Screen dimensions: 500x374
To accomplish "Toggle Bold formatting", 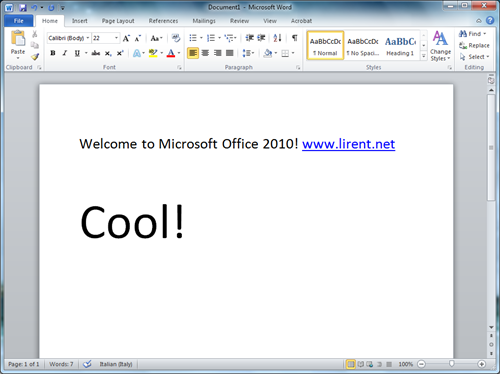I will (x=53, y=53).
